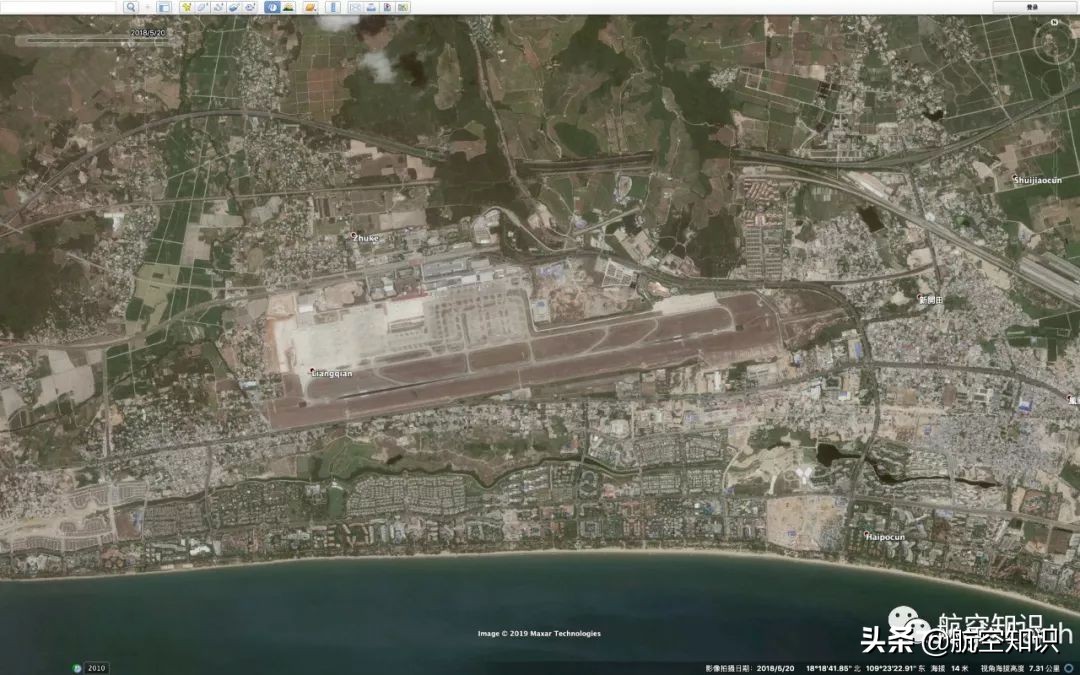
Task: Open the planets switcher icon
Action: (310, 7)
